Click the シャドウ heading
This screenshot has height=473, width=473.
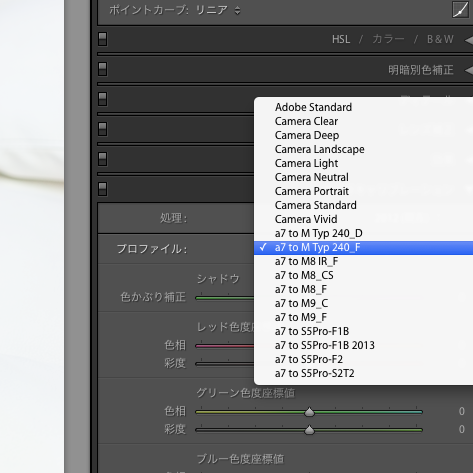click(218, 279)
